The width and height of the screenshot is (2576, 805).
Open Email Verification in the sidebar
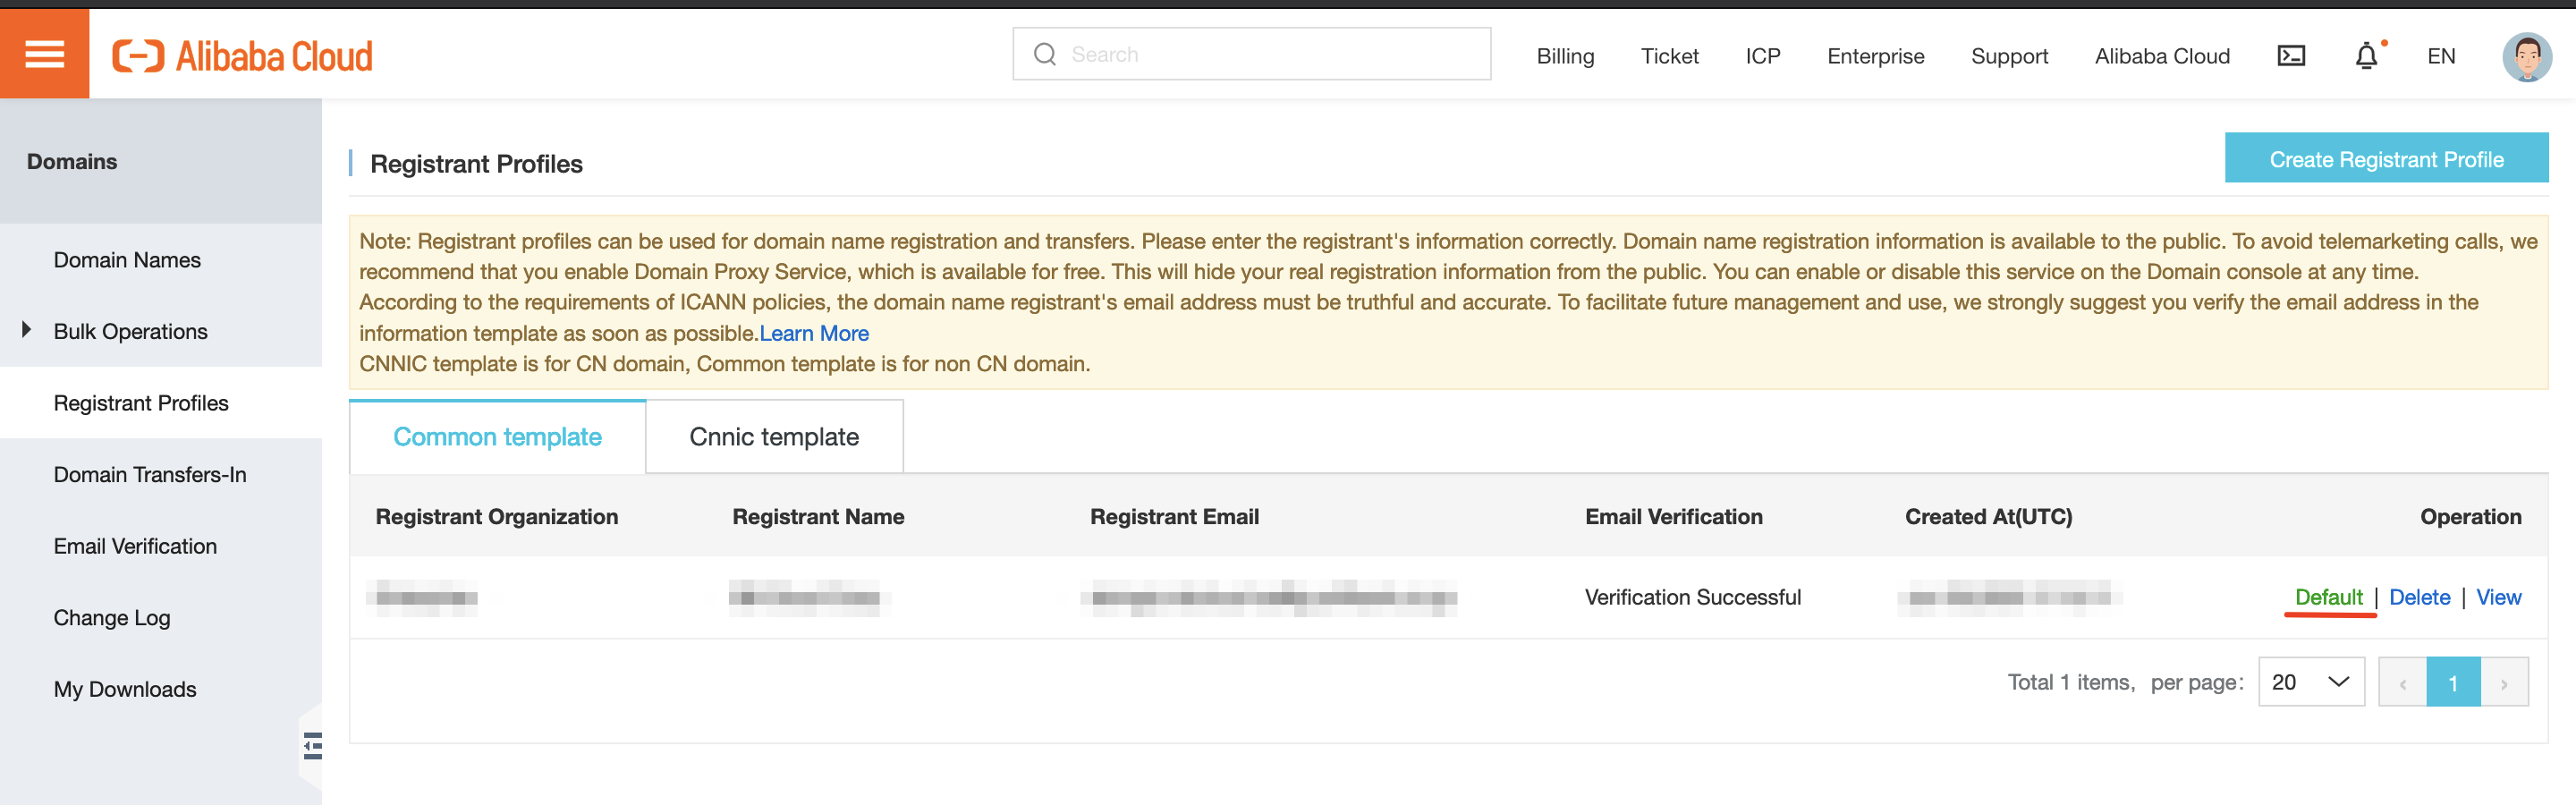135,546
